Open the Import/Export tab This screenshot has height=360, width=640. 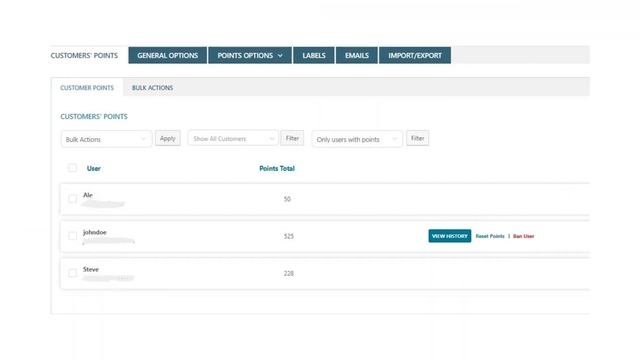415,55
